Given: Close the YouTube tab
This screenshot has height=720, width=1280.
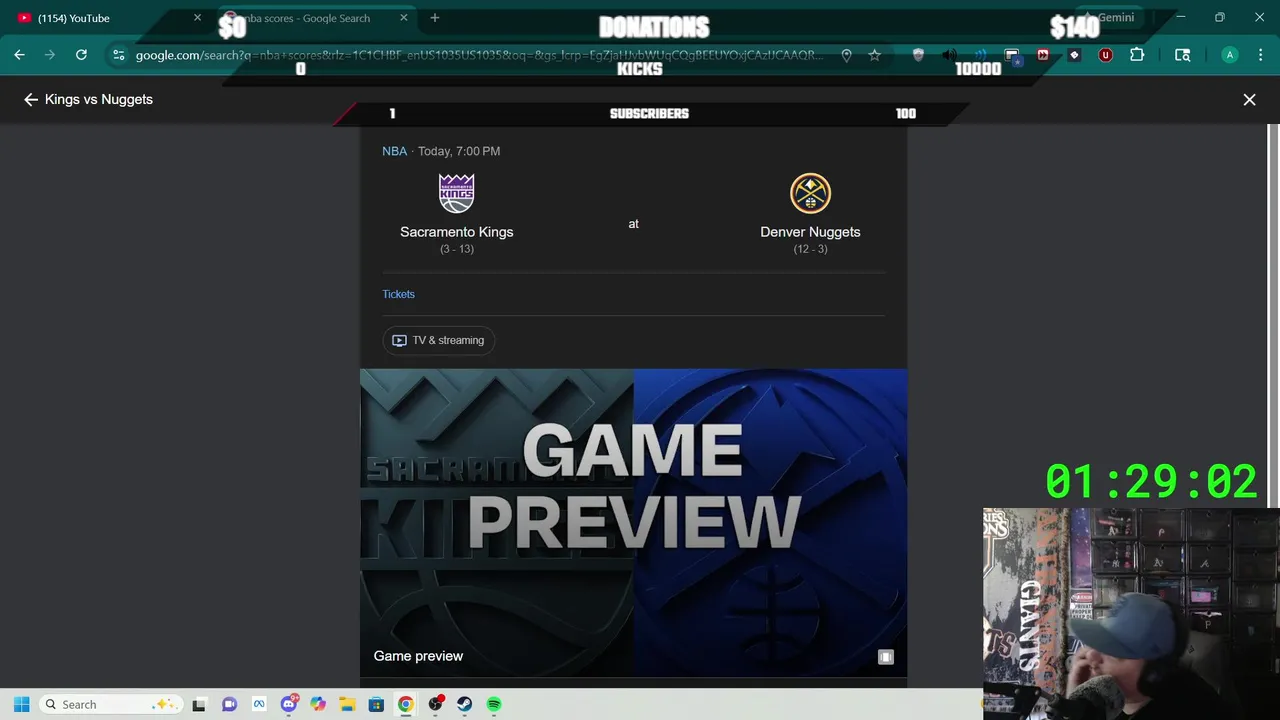Looking at the screenshot, I should (x=197, y=18).
